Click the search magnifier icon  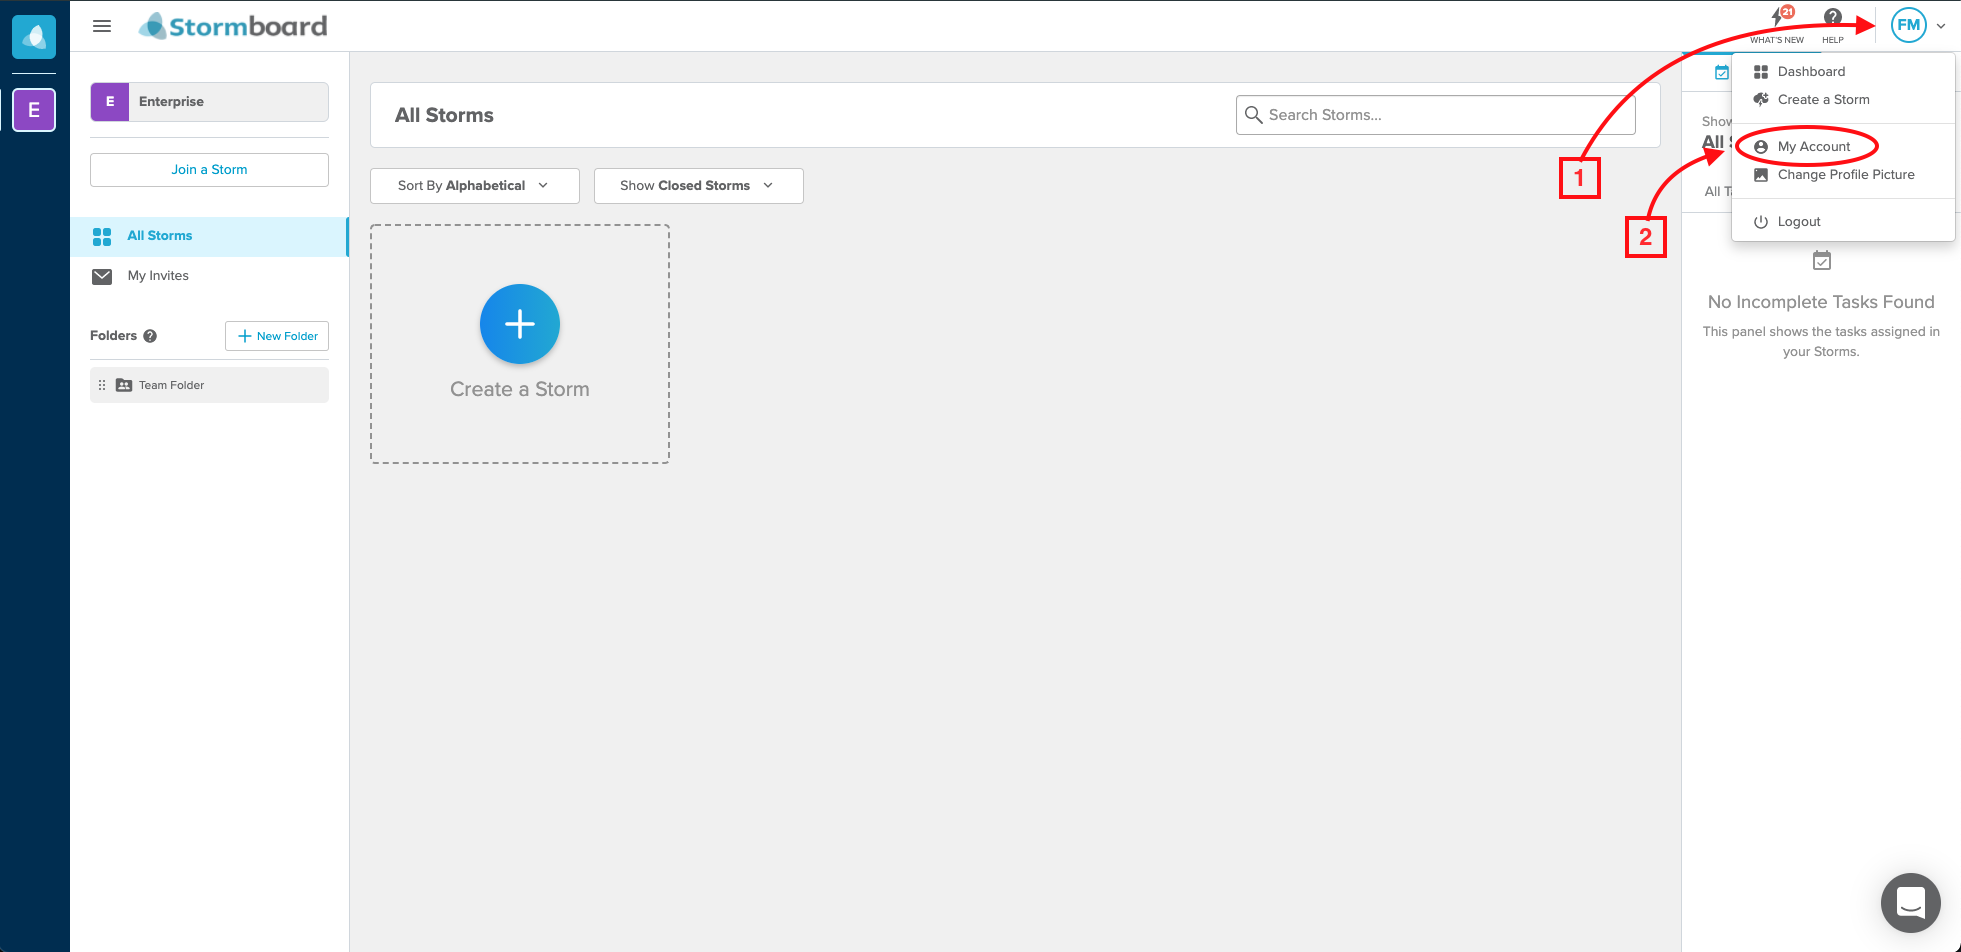pos(1253,115)
